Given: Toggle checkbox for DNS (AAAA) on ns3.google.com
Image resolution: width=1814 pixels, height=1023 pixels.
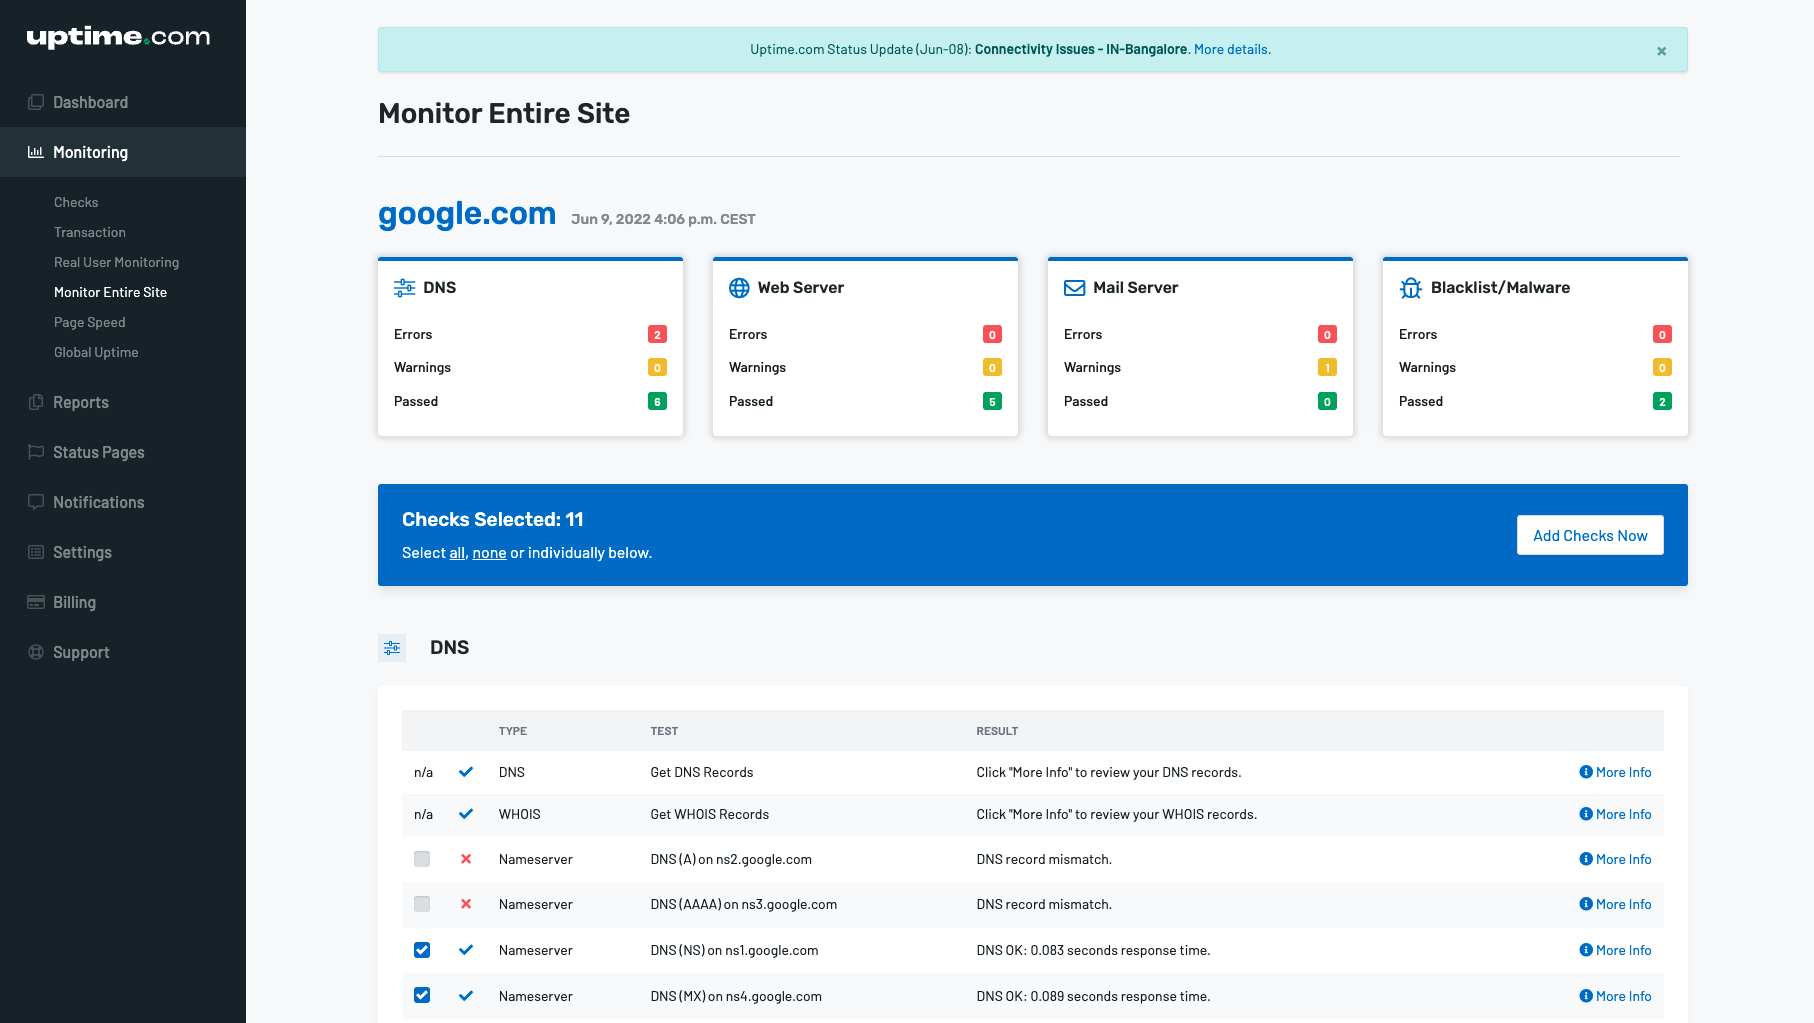Looking at the screenshot, I should pos(422,904).
